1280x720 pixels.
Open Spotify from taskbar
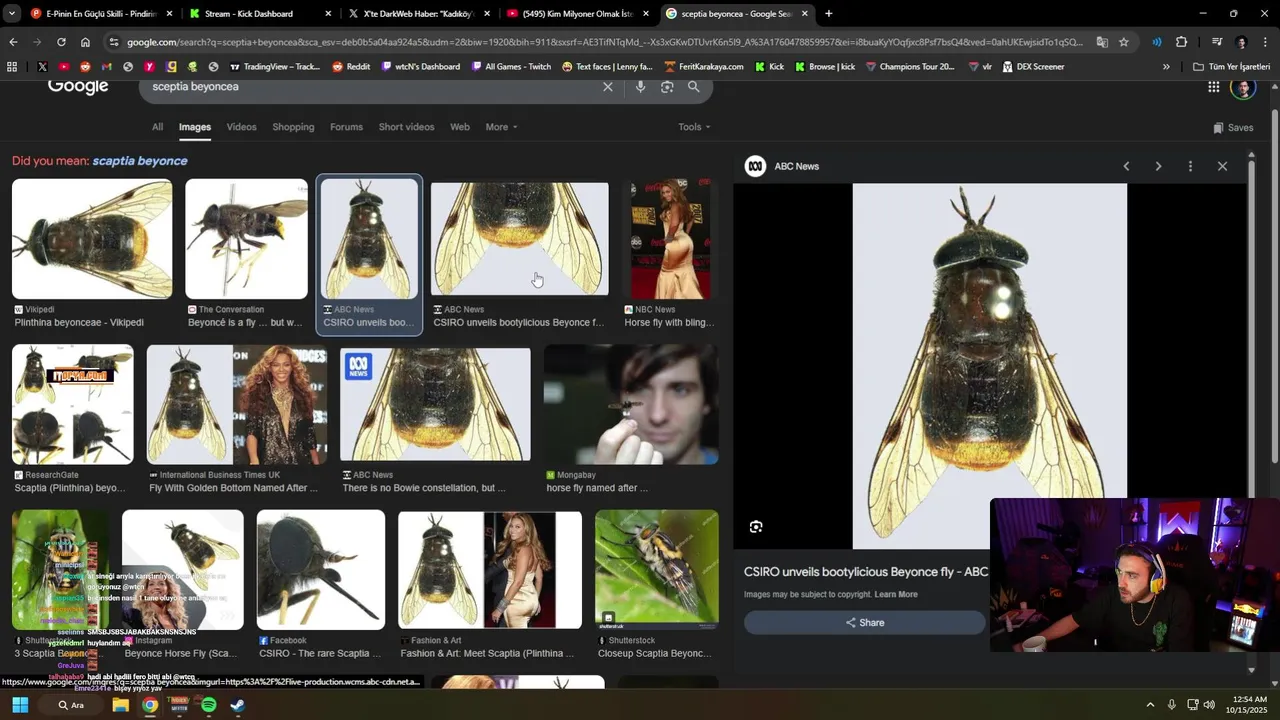[x=208, y=705]
